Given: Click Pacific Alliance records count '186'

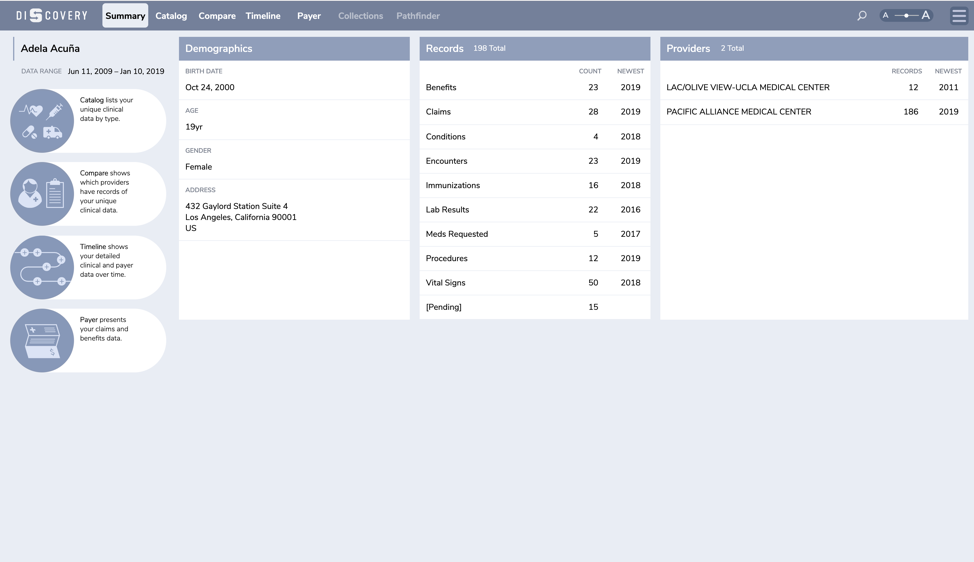Looking at the screenshot, I should pyautogui.click(x=911, y=112).
